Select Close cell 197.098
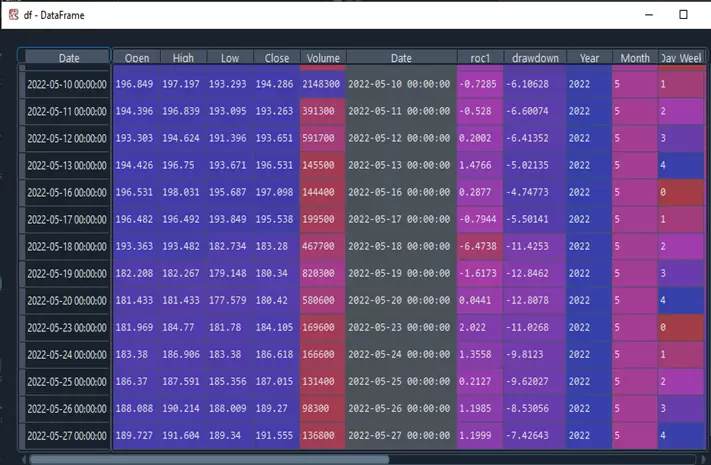711x465 pixels. coord(276,192)
